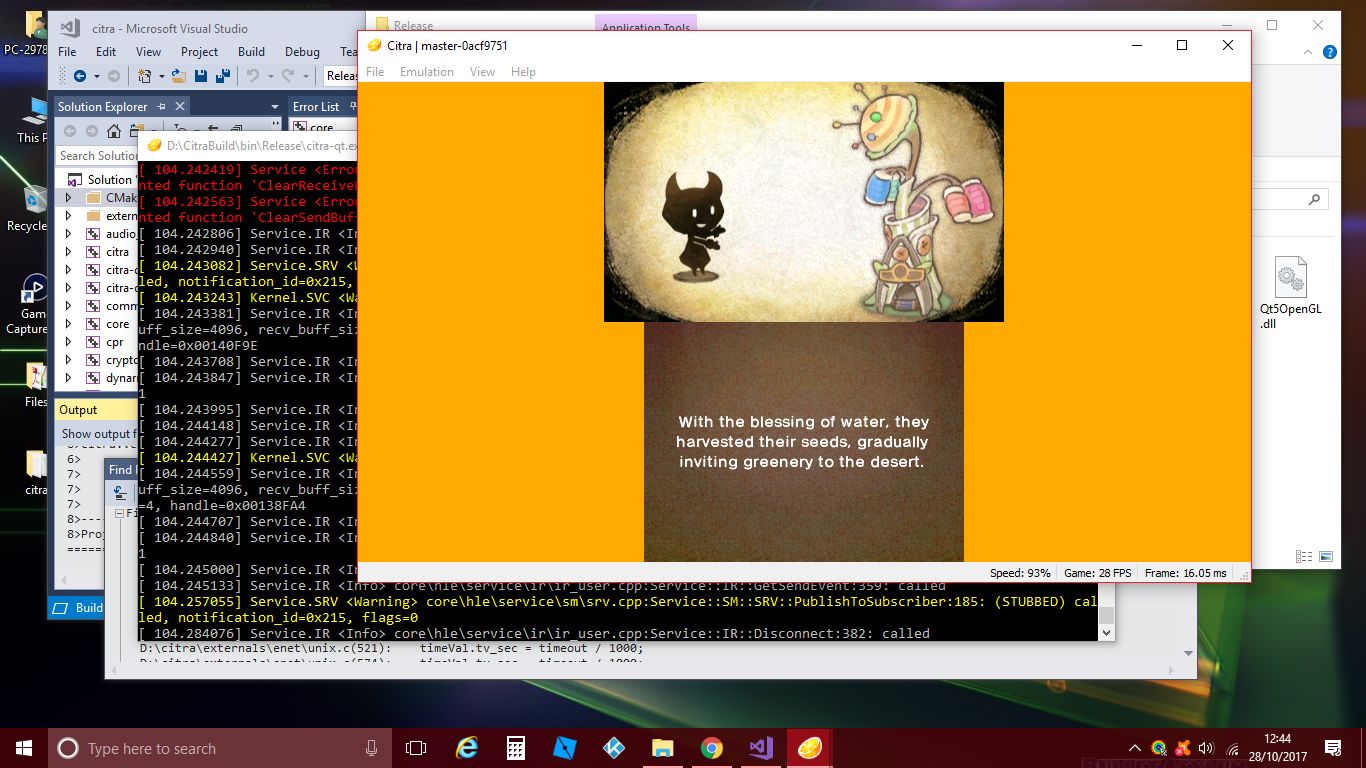
Task: Open the Solution Explorer window options dropdown
Action: [x=275, y=107]
